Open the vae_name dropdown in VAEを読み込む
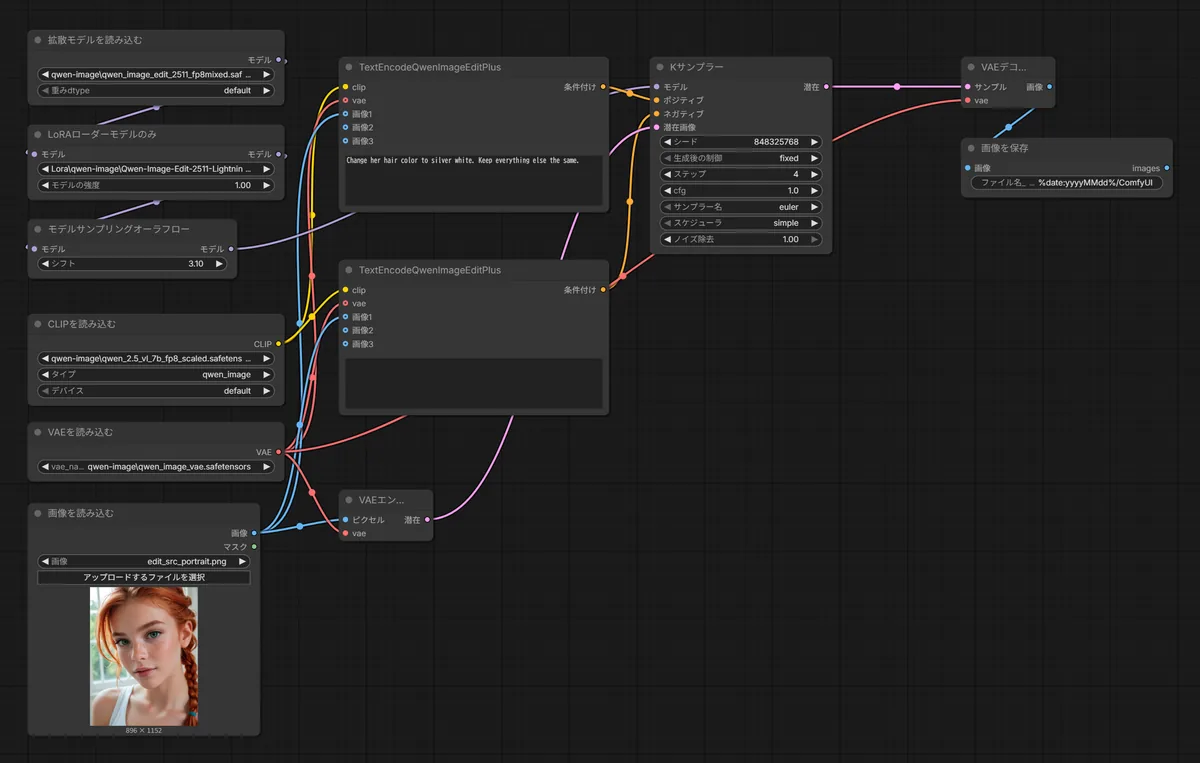This screenshot has height=763, width=1200. 156,466
